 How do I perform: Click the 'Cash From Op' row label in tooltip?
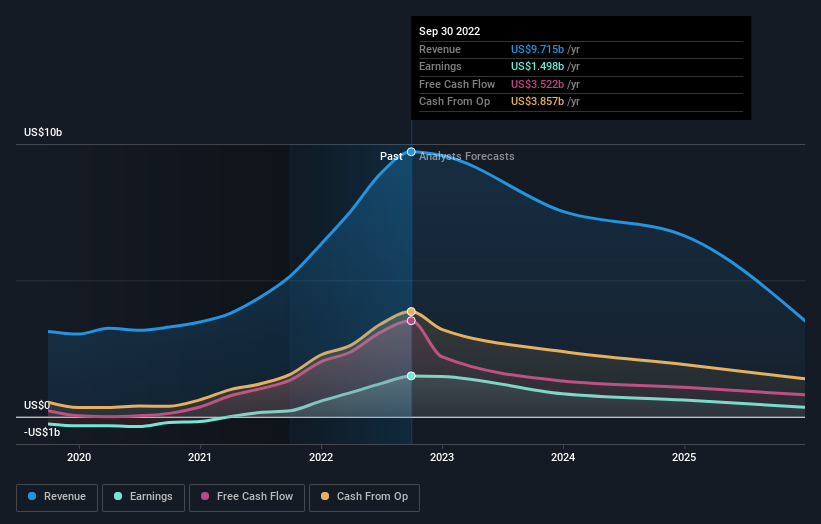pos(454,102)
